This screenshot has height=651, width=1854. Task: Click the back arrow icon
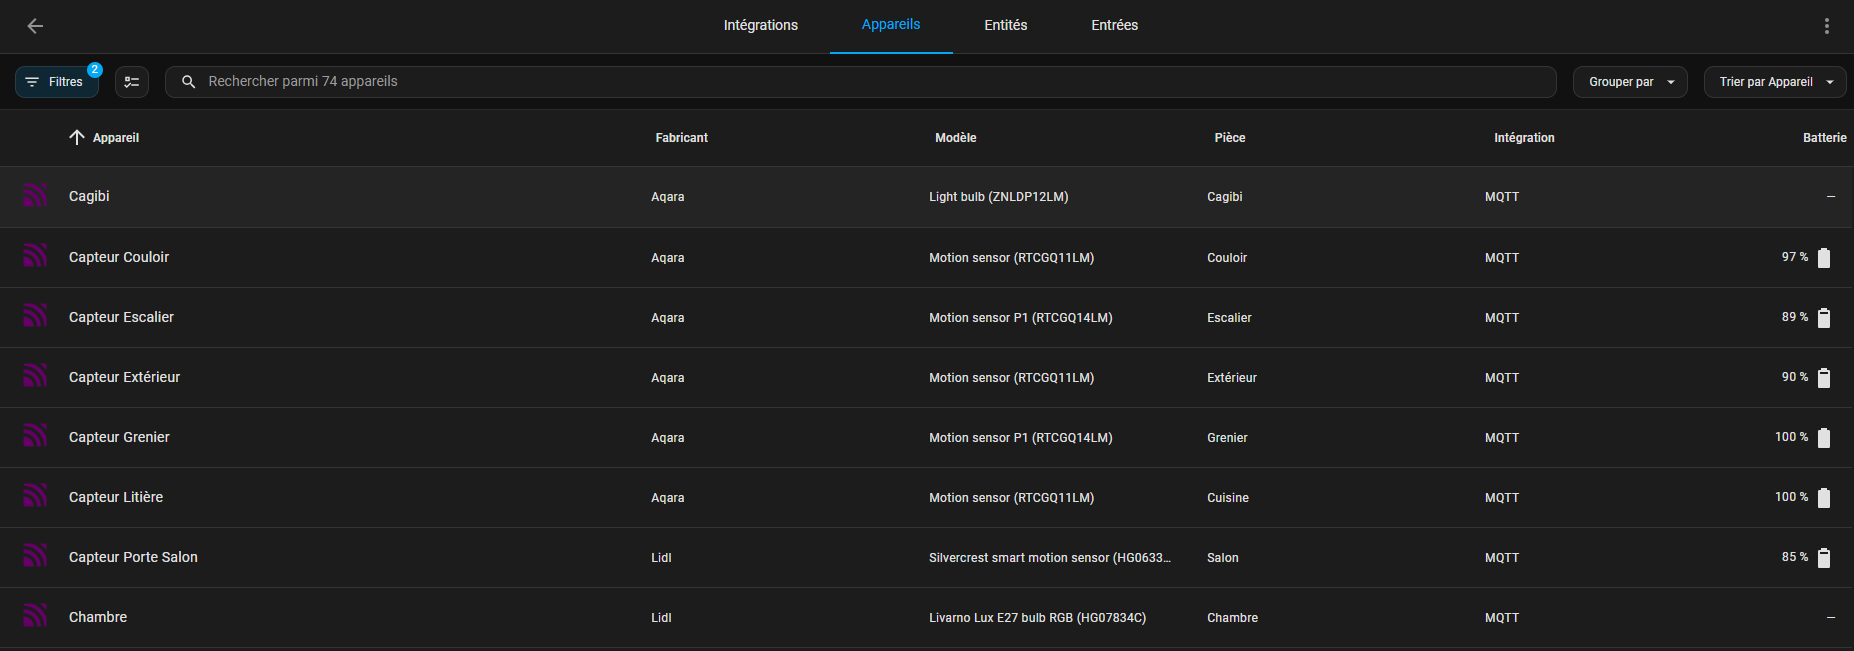(35, 26)
